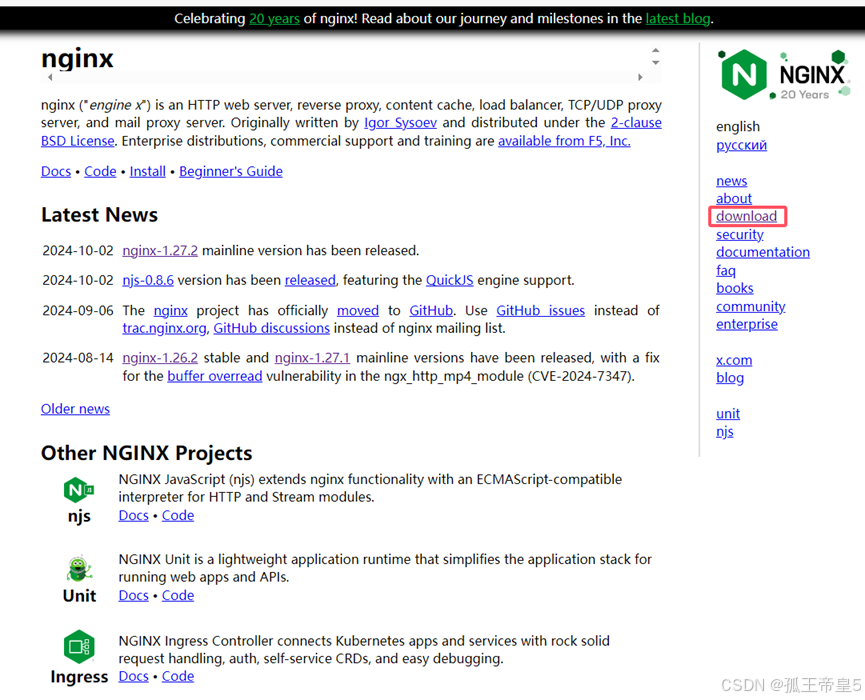Open the nginx-1.27.1 mainline link
Image resolution: width=865 pixels, height=700 pixels.
click(x=312, y=358)
